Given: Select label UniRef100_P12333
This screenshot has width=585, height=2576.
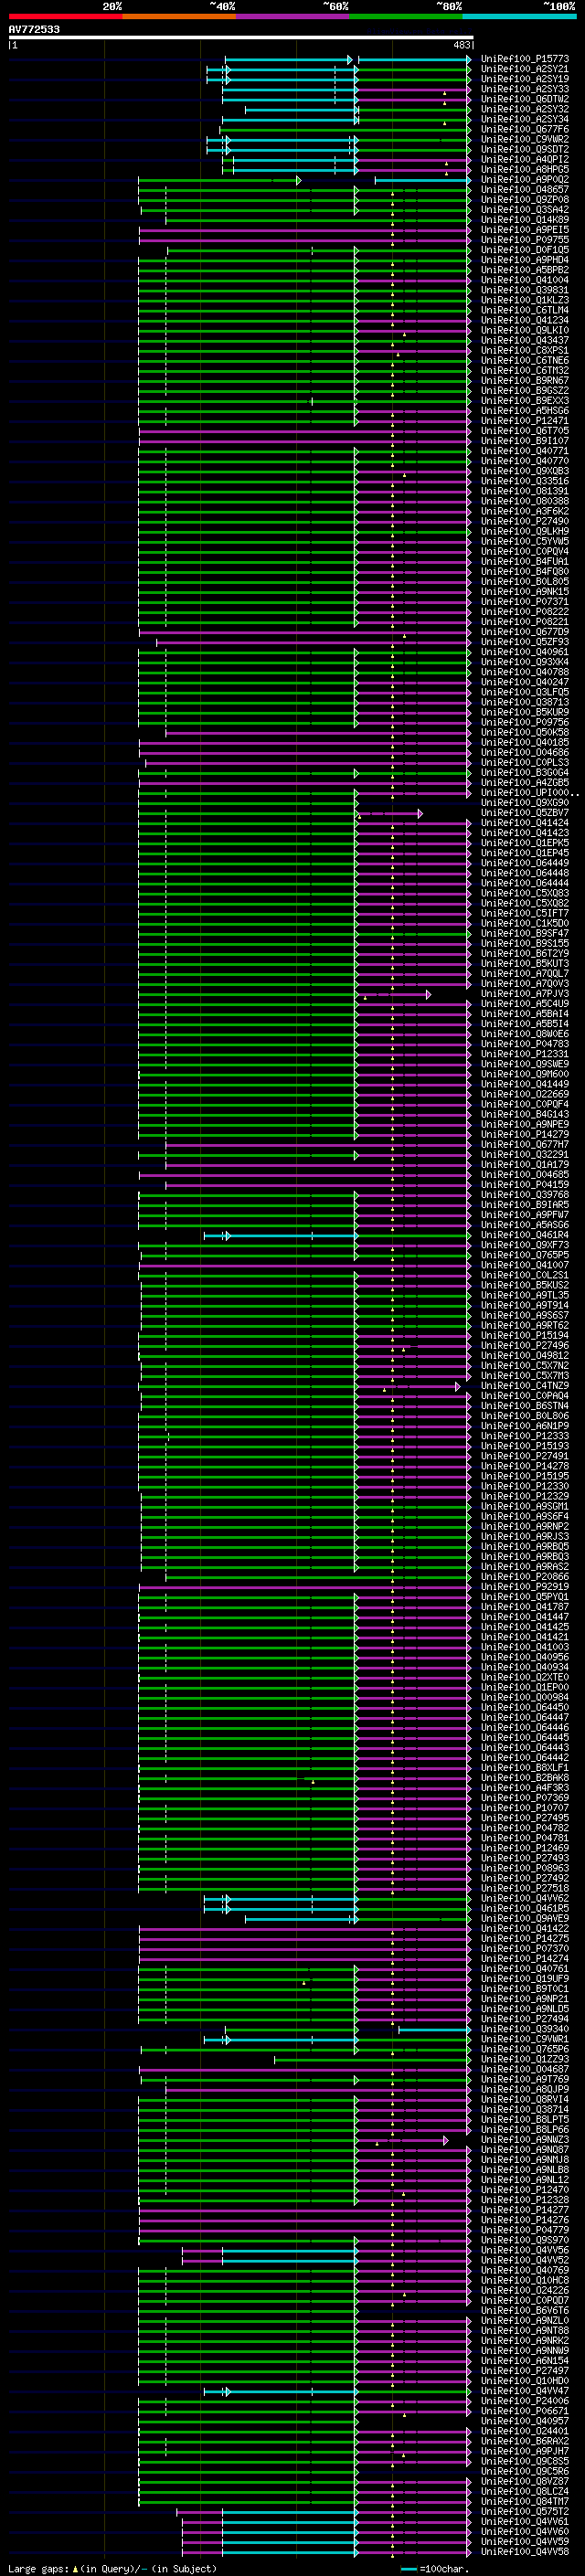Looking at the screenshot, I should point(524,1437).
